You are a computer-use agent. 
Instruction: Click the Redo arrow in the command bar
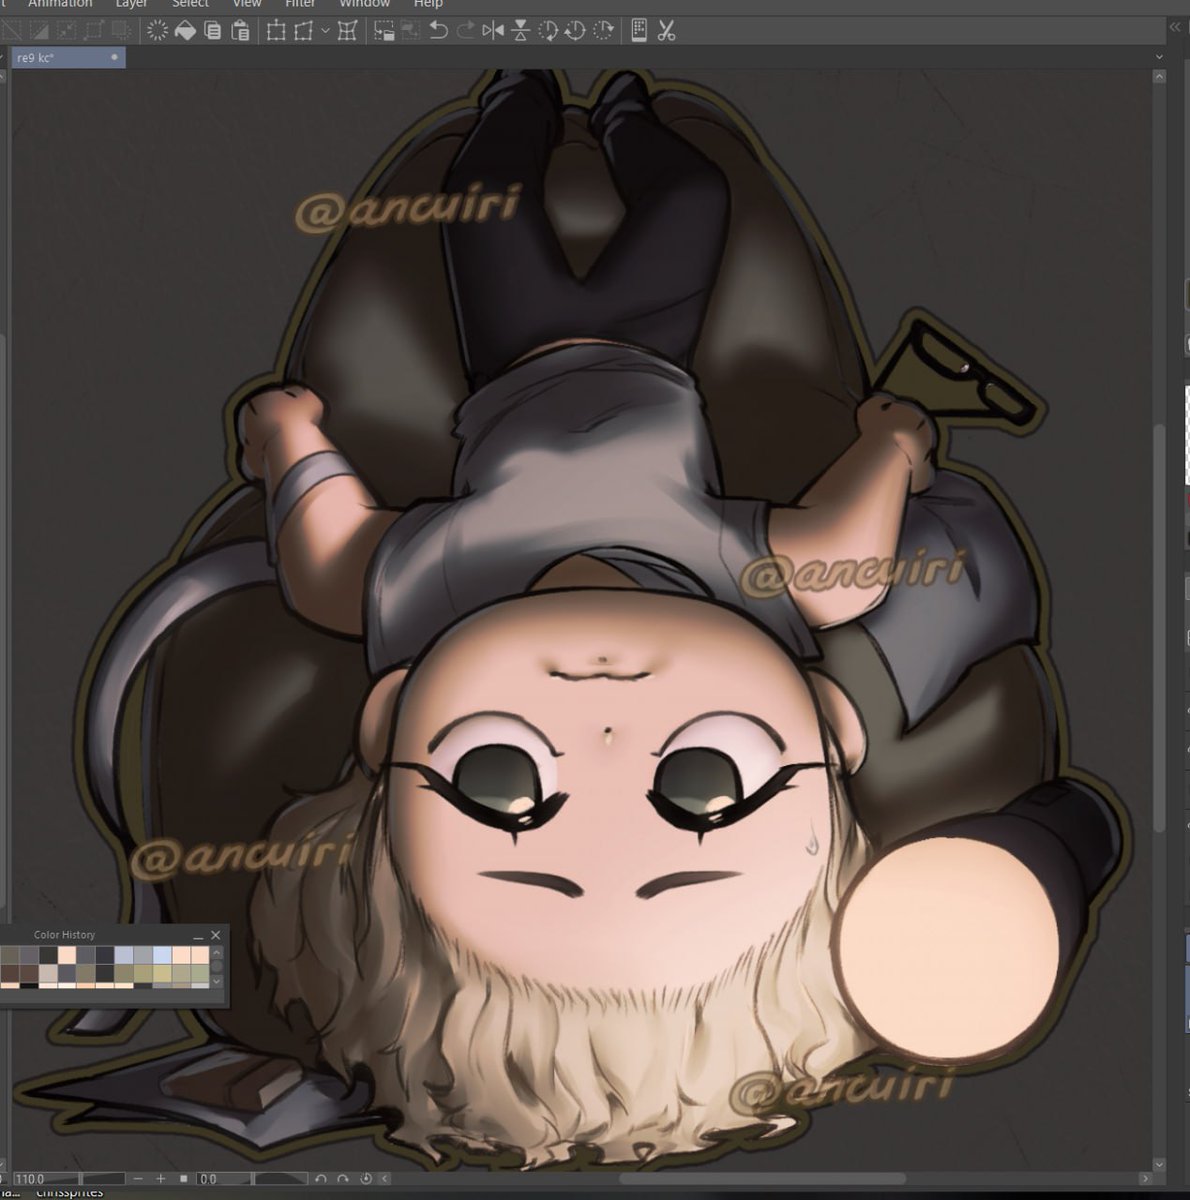[465, 30]
